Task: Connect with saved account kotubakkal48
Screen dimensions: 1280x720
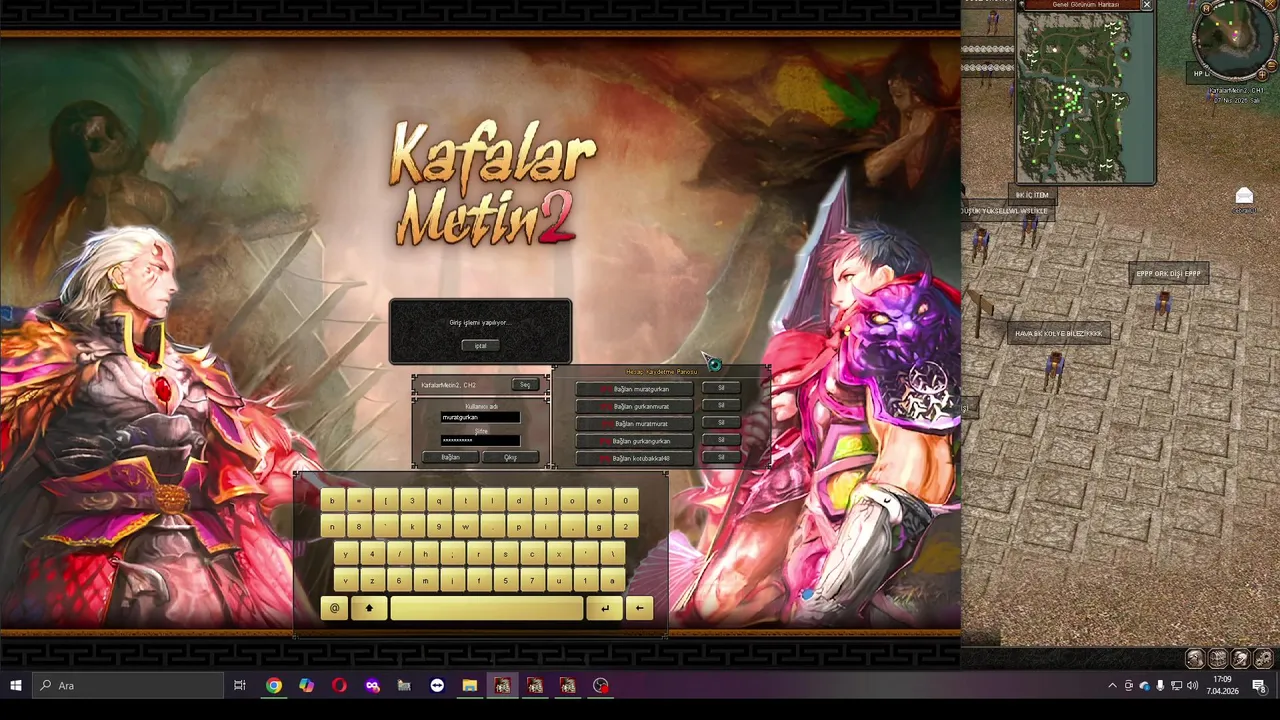Action: (634, 458)
